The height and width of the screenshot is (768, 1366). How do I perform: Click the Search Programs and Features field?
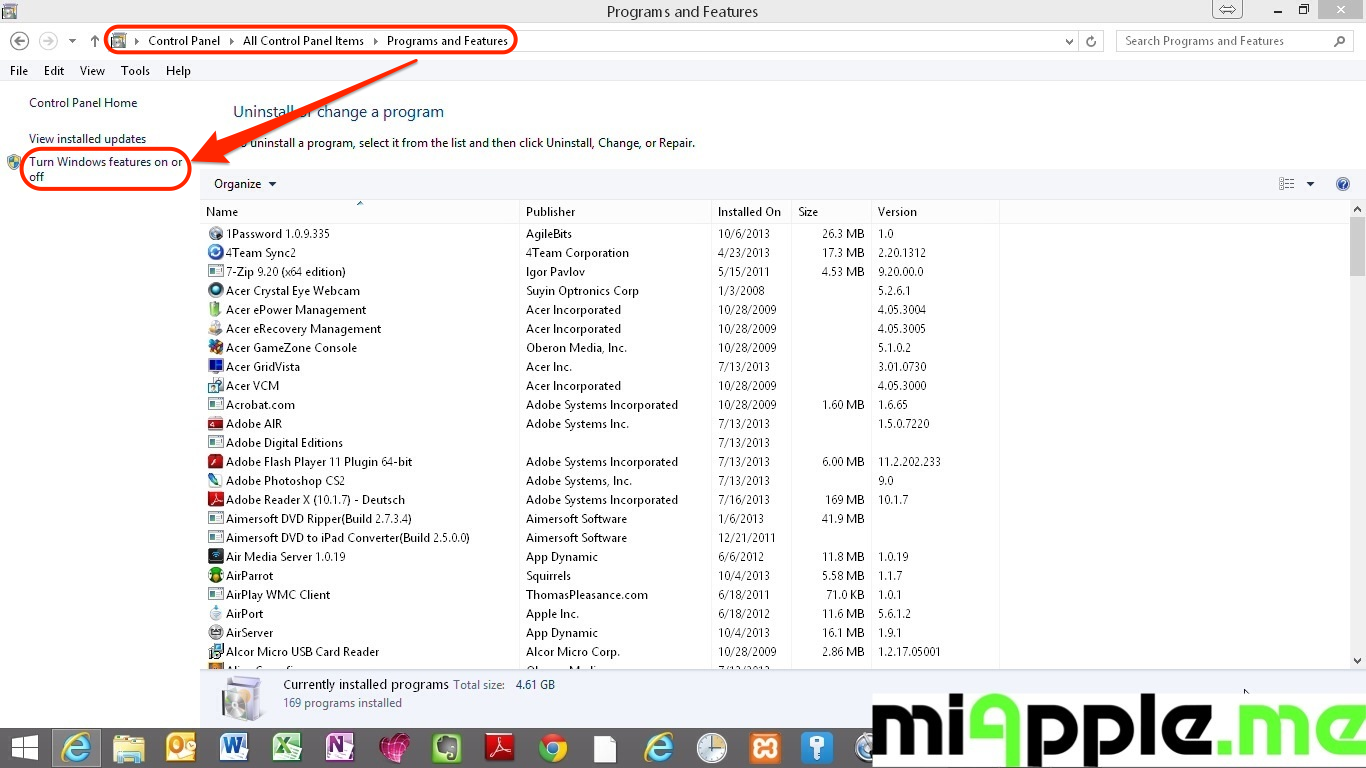(x=1225, y=41)
